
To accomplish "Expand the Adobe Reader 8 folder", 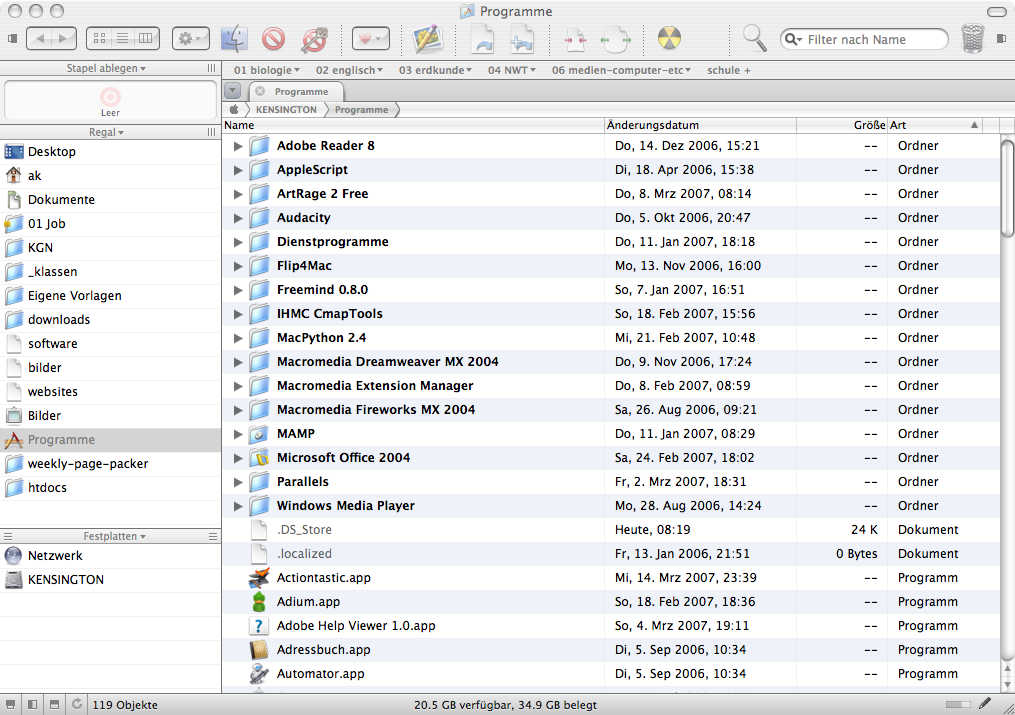I will coord(238,146).
